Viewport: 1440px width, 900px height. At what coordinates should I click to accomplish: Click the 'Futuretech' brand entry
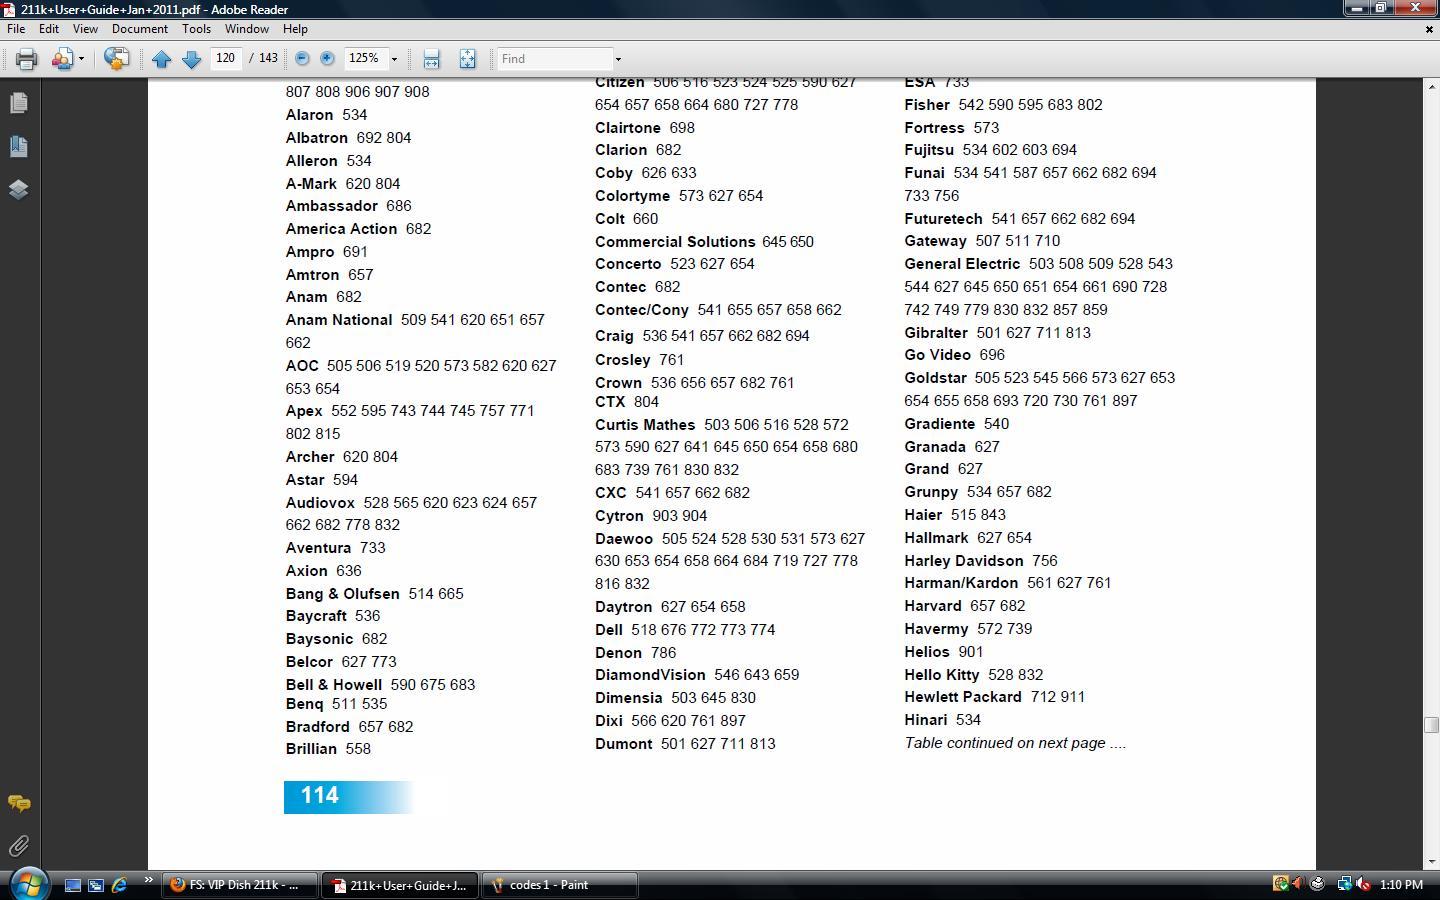click(x=944, y=219)
